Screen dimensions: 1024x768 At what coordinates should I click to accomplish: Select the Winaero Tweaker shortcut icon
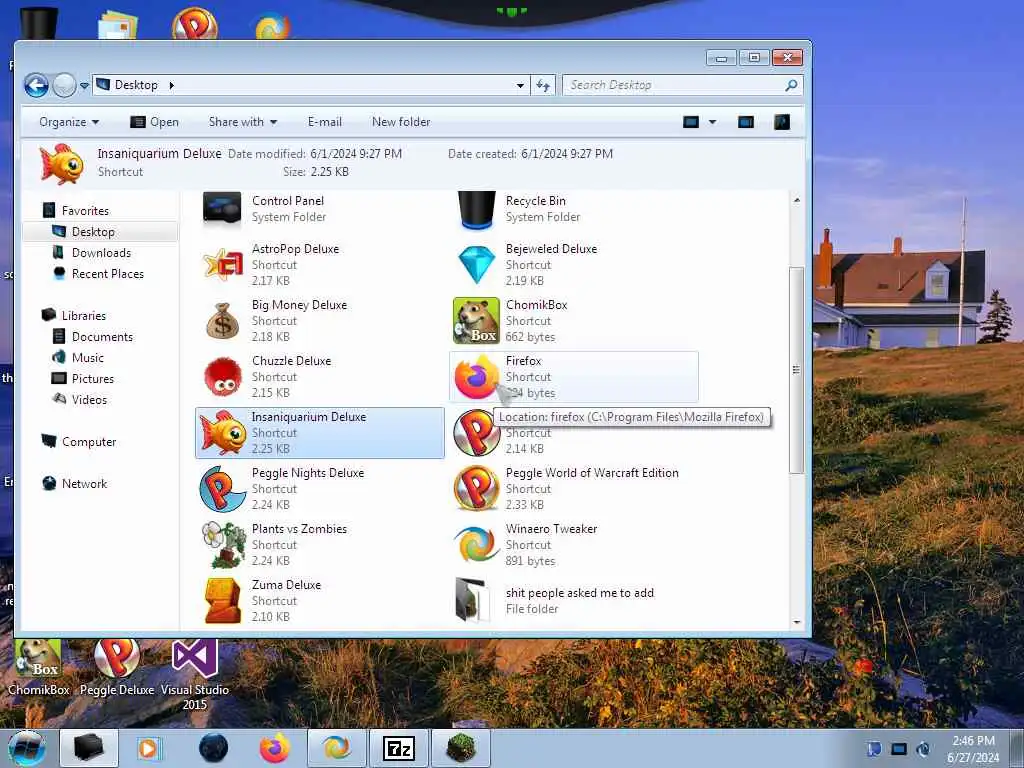click(x=476, y=545)
